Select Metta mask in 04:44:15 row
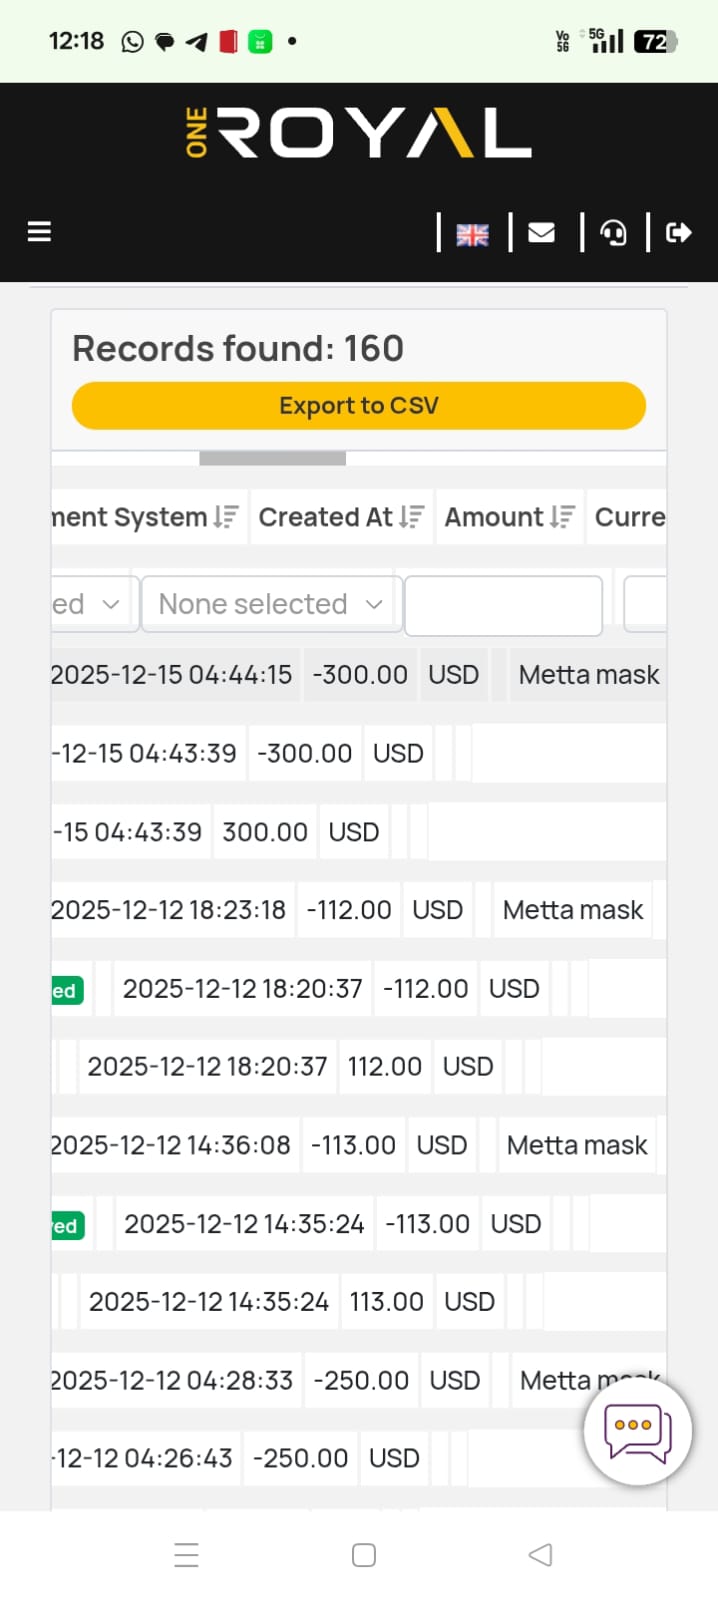This screenshot has width=718, height=1599. (x=589, y=675)
